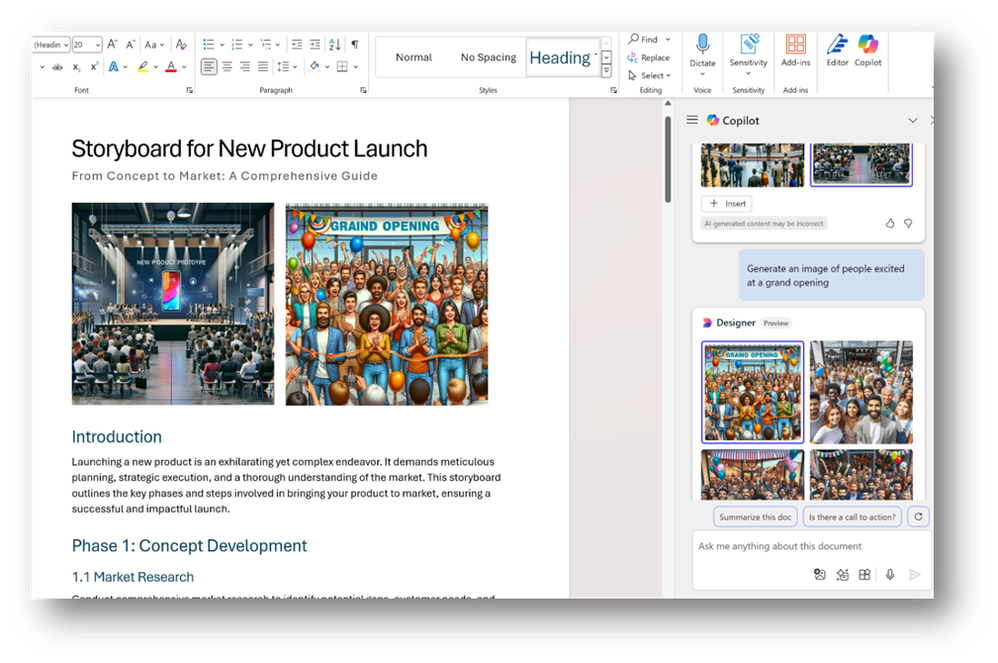The image size is (998, 663).
Task: Add image reference in Copilot prompt
Action: 820,575
